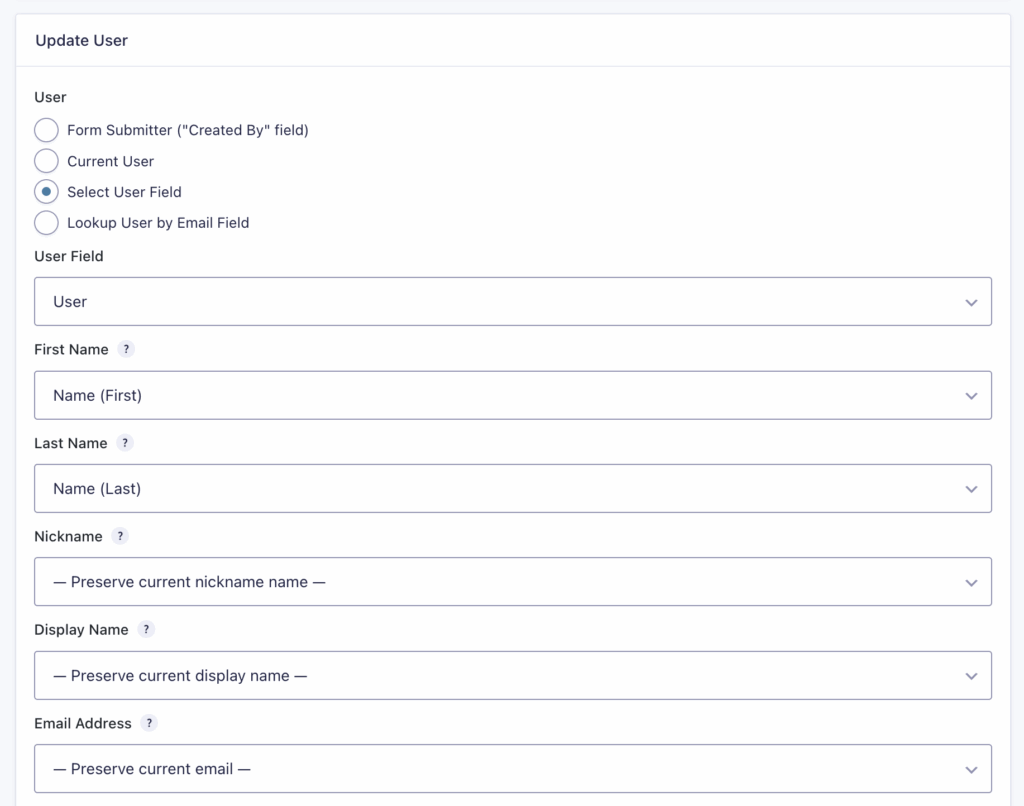Click the chevron on the Email Address selector
This screenshot has height=806, width=1024.
tap(970, 769)
